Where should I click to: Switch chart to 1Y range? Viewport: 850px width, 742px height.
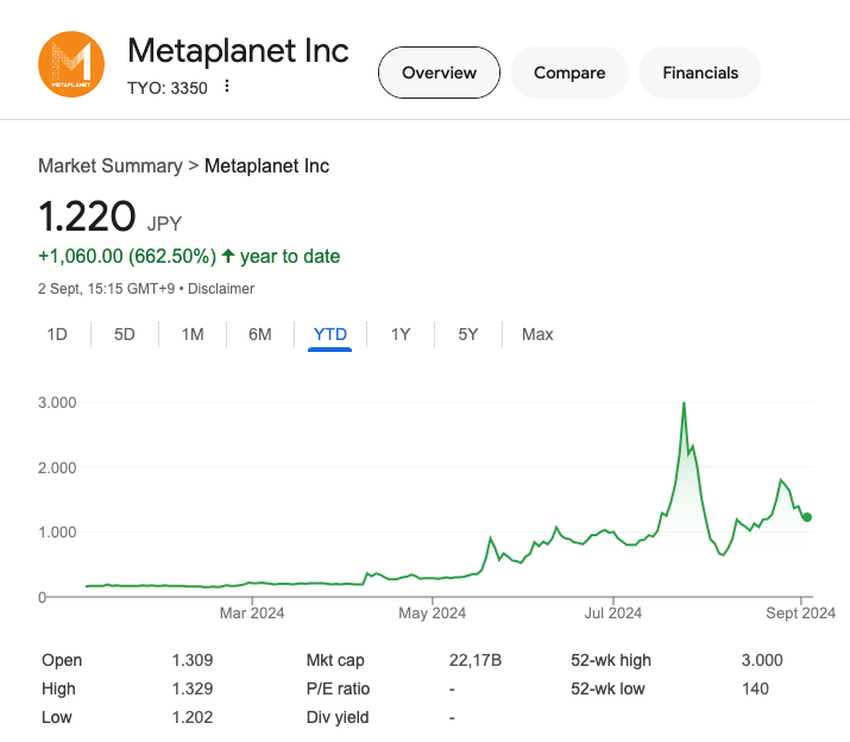(400, 334)
